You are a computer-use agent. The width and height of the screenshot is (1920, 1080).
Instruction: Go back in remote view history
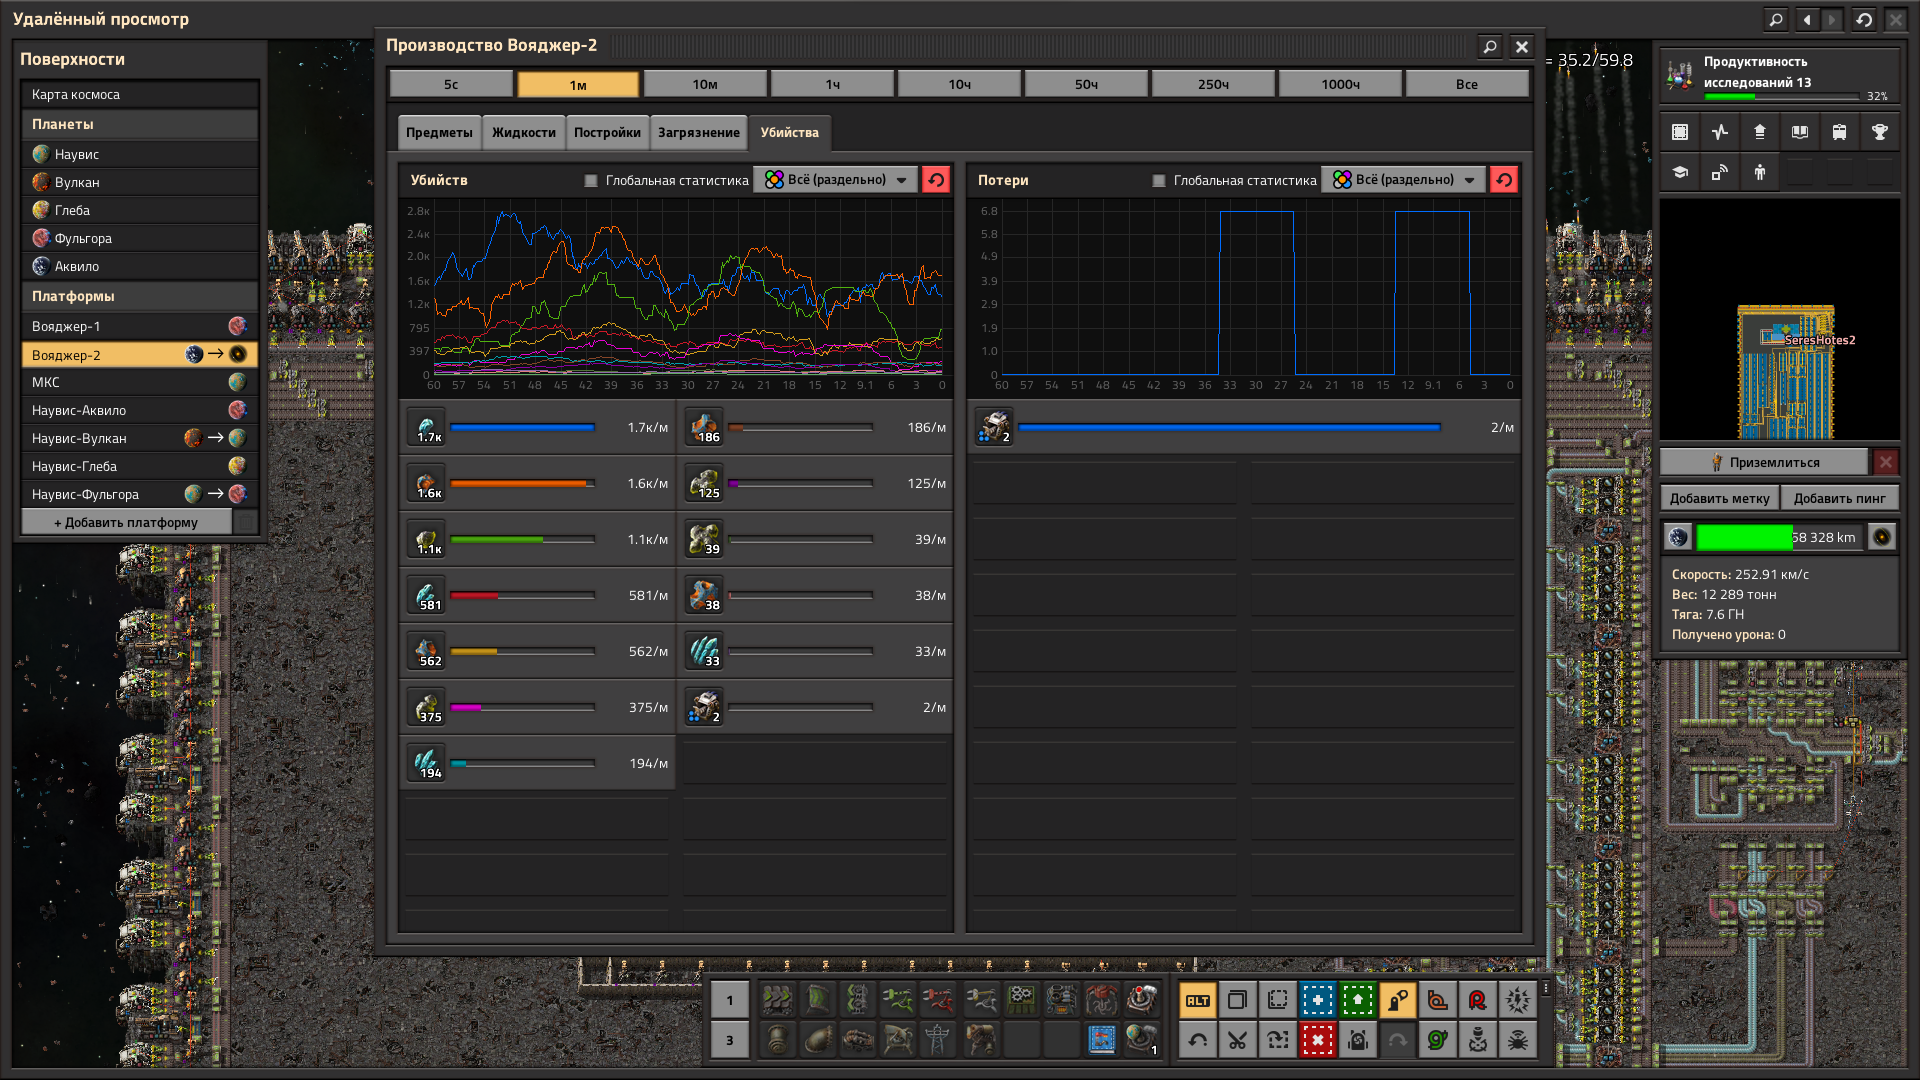[1807, 19]
